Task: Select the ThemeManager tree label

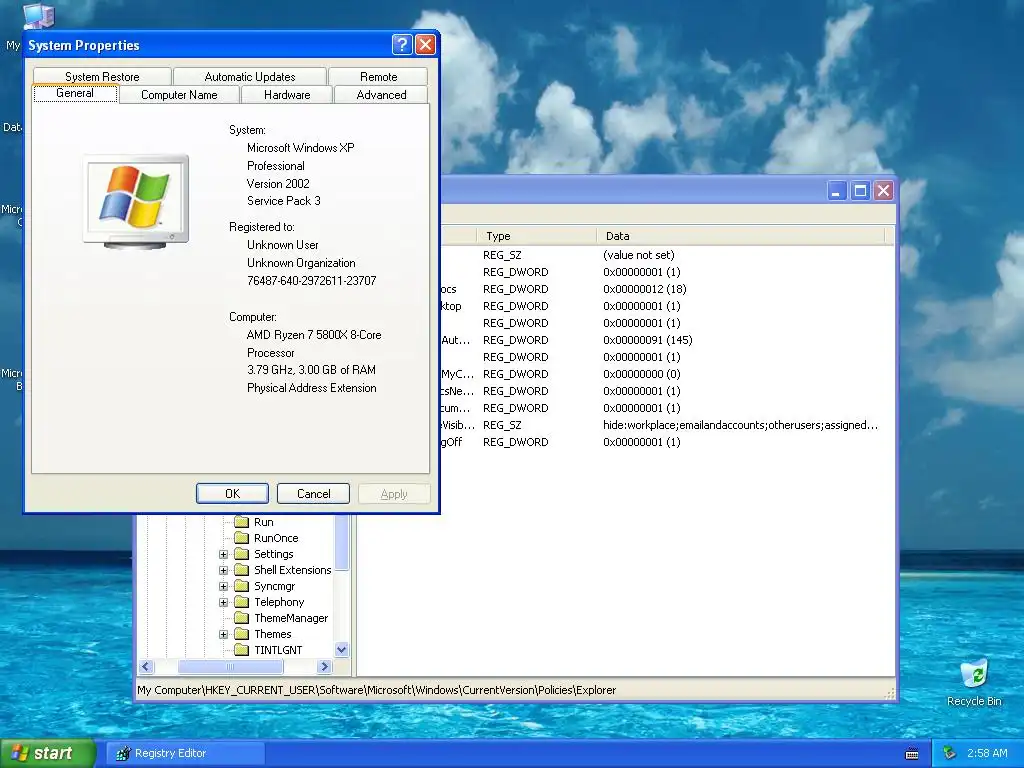Action: tap(291, 618)
